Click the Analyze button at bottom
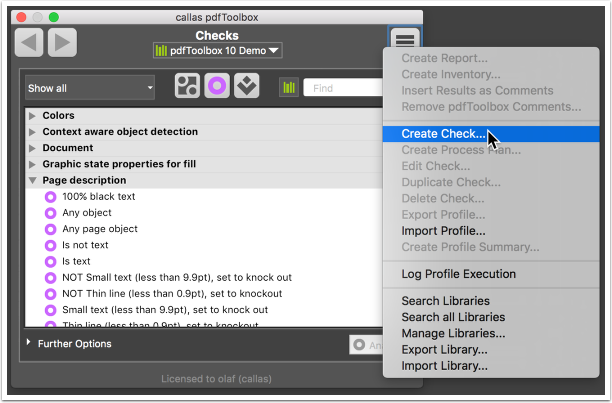612x403 pixels. click(366, 345)
